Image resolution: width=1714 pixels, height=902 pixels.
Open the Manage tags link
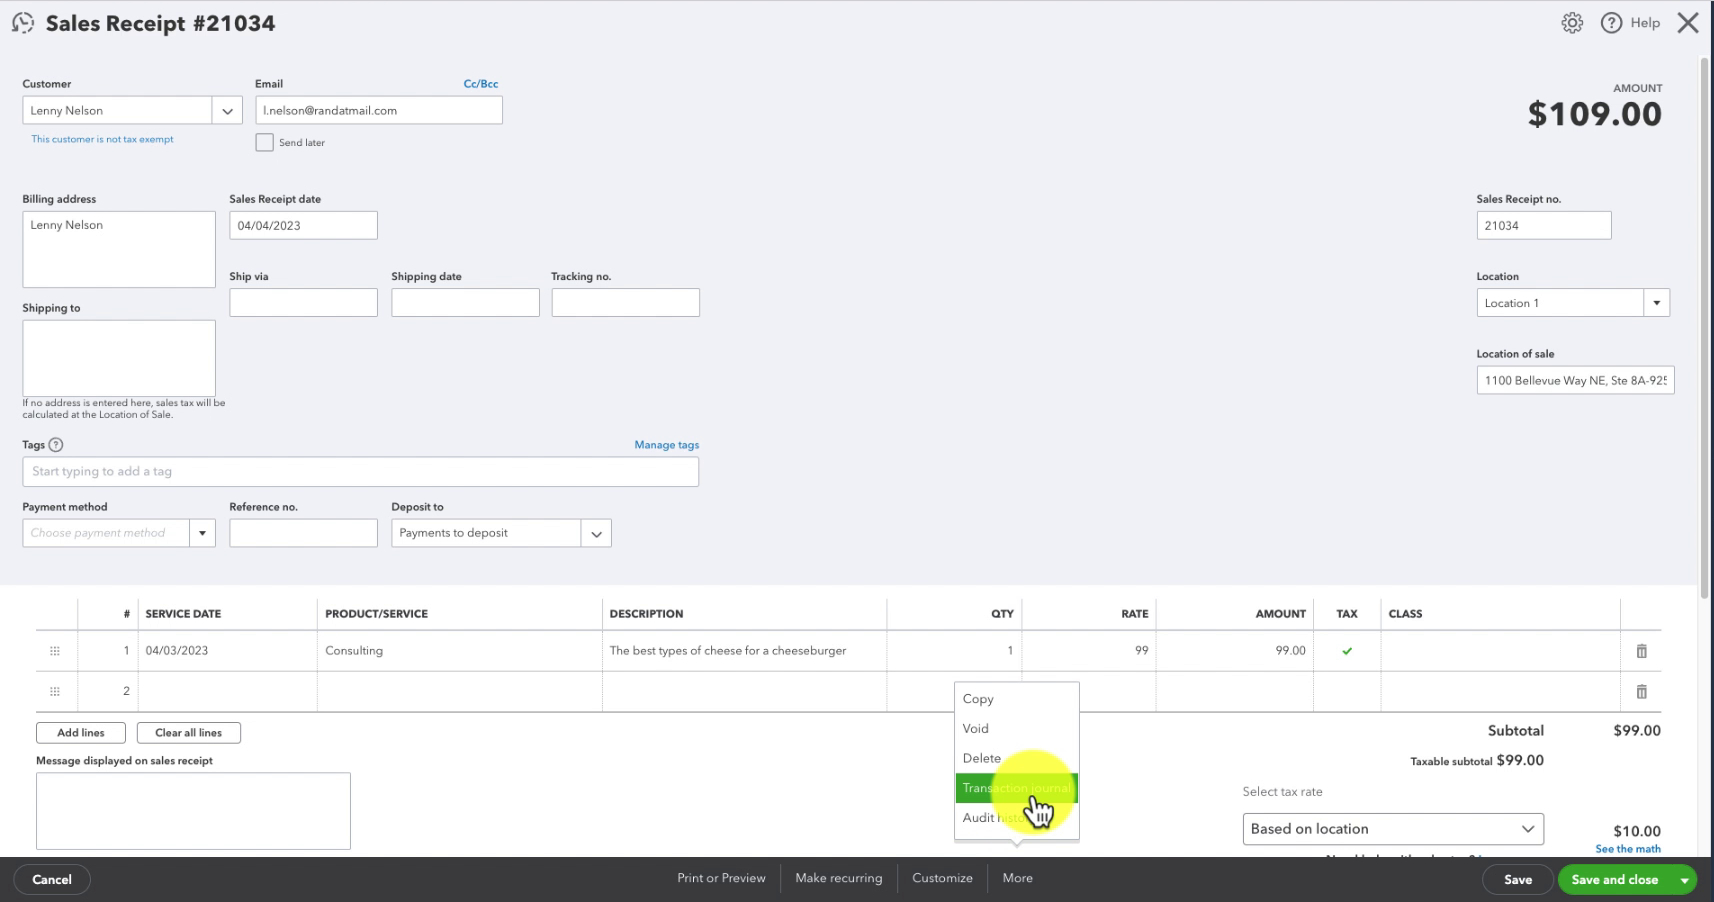tap(666, 445)
